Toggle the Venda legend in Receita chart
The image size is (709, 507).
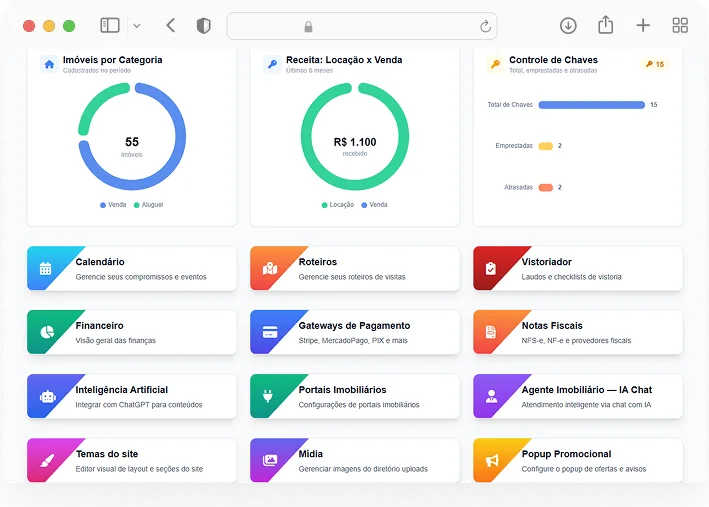(x=374, y=205)
